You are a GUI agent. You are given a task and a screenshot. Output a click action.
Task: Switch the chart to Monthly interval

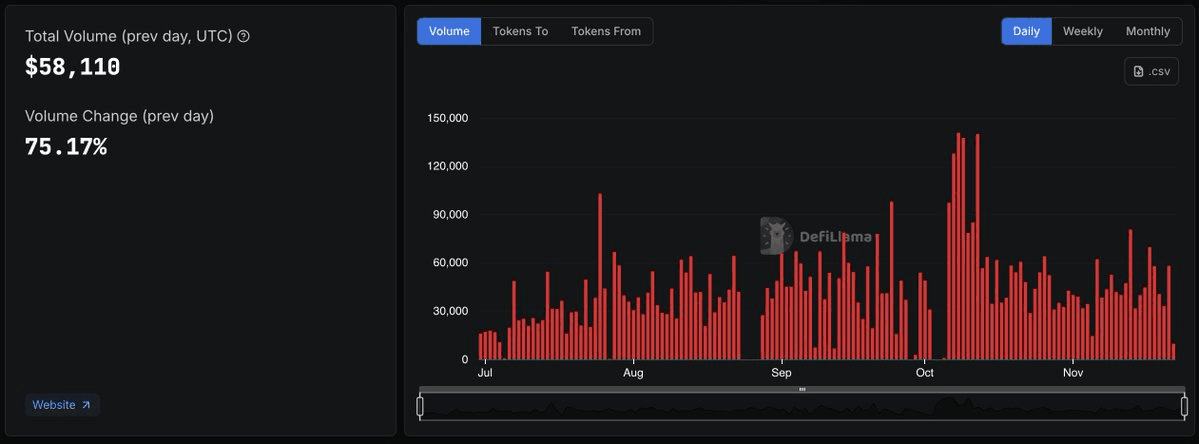[1147, 31]
